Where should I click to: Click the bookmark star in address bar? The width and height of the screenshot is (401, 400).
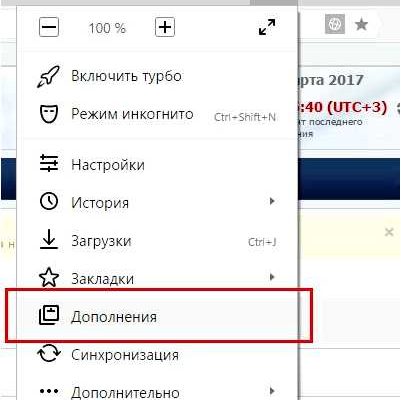pyautogui.click(x=361, y=24)
